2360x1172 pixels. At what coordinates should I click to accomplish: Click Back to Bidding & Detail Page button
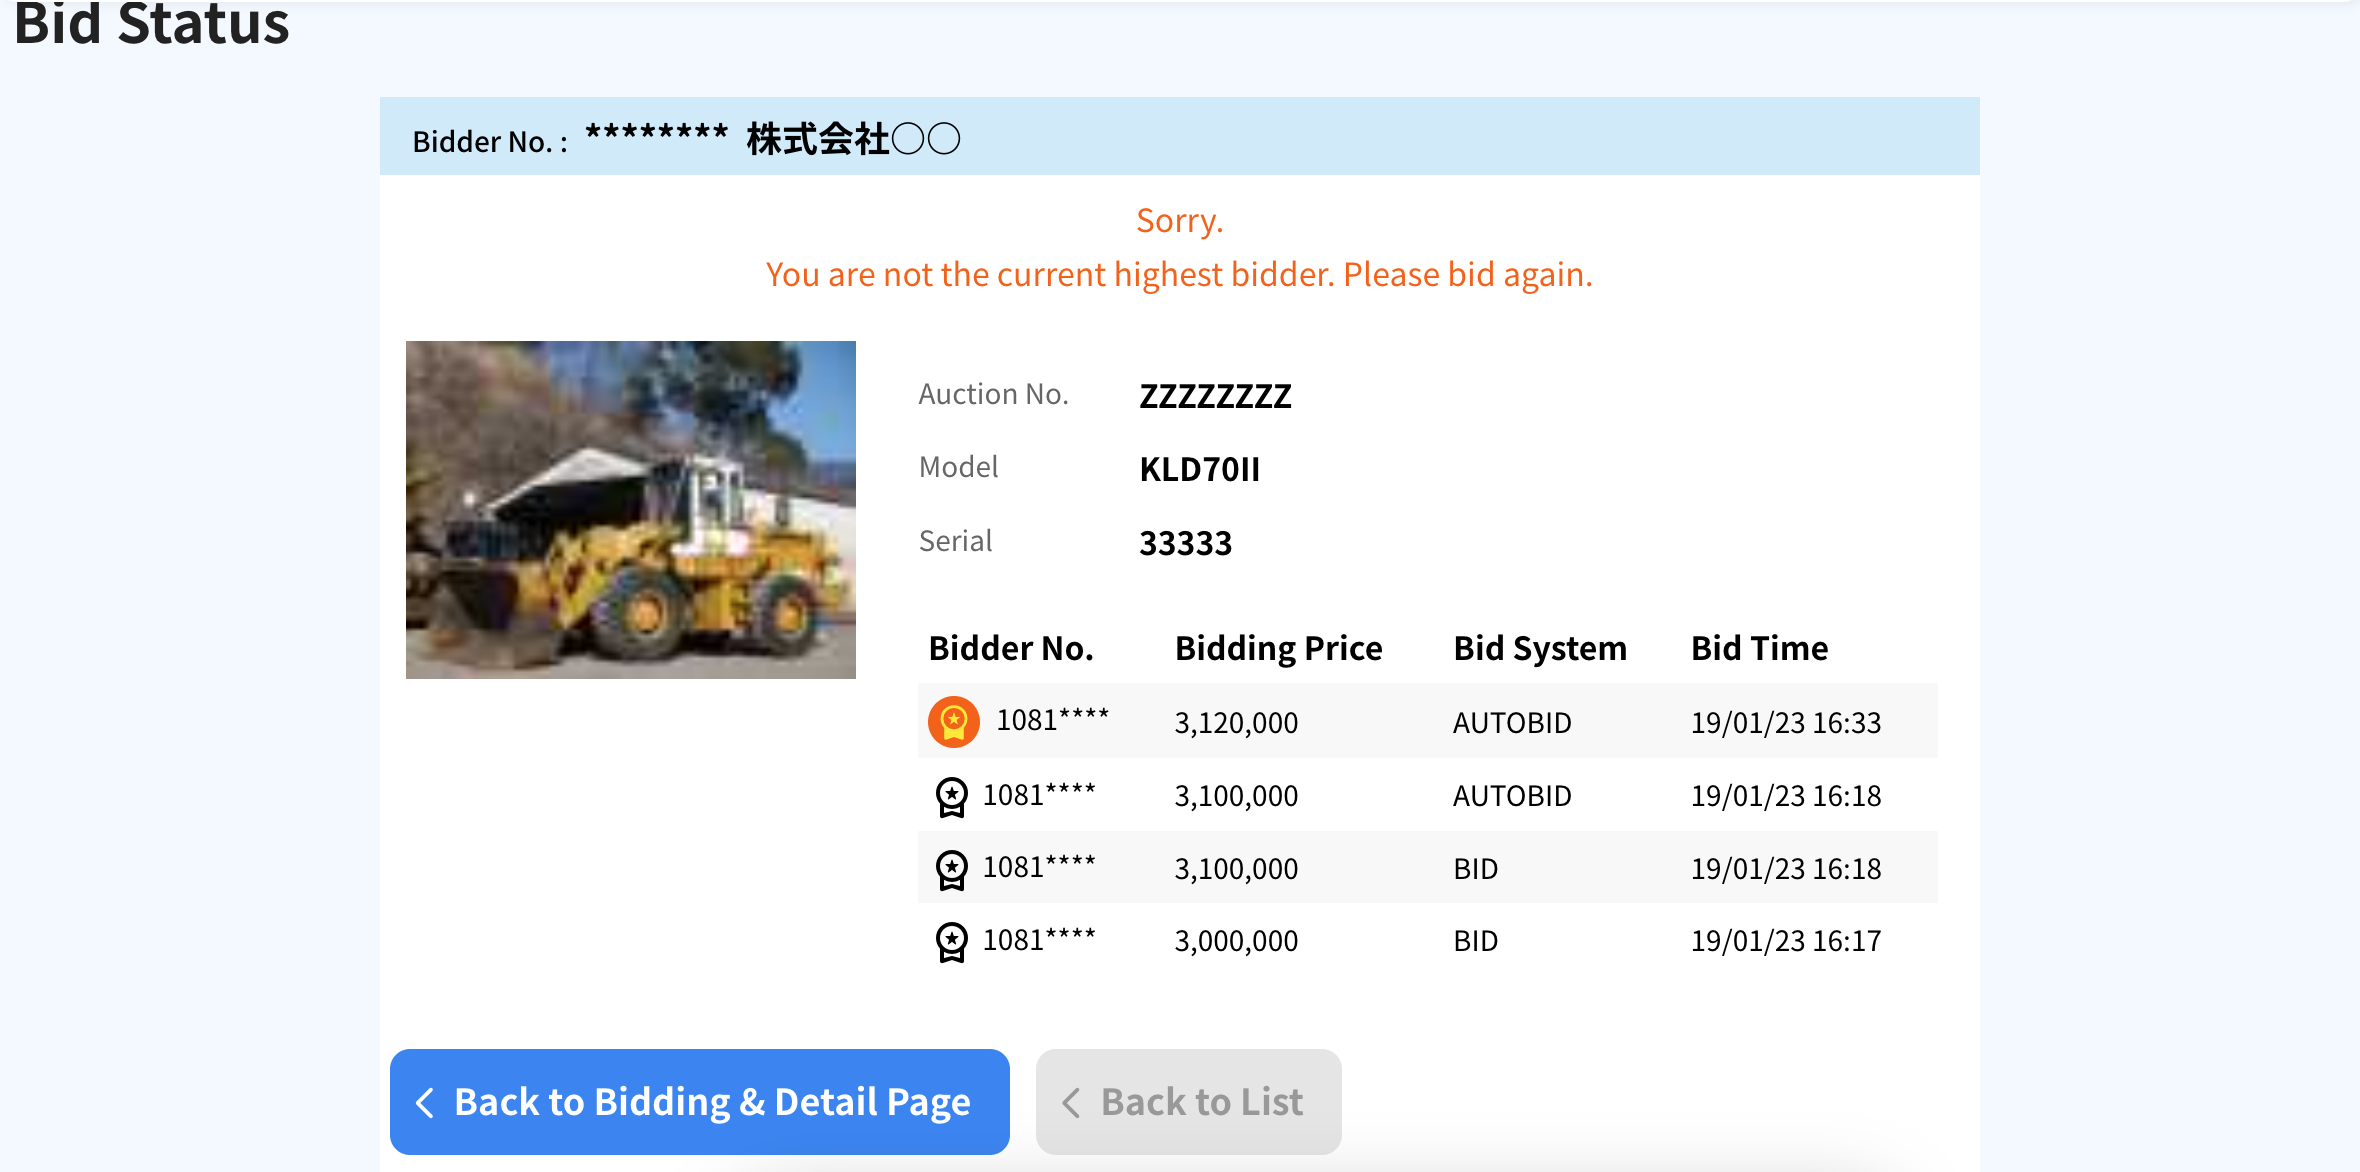(x=699, y=1101)
